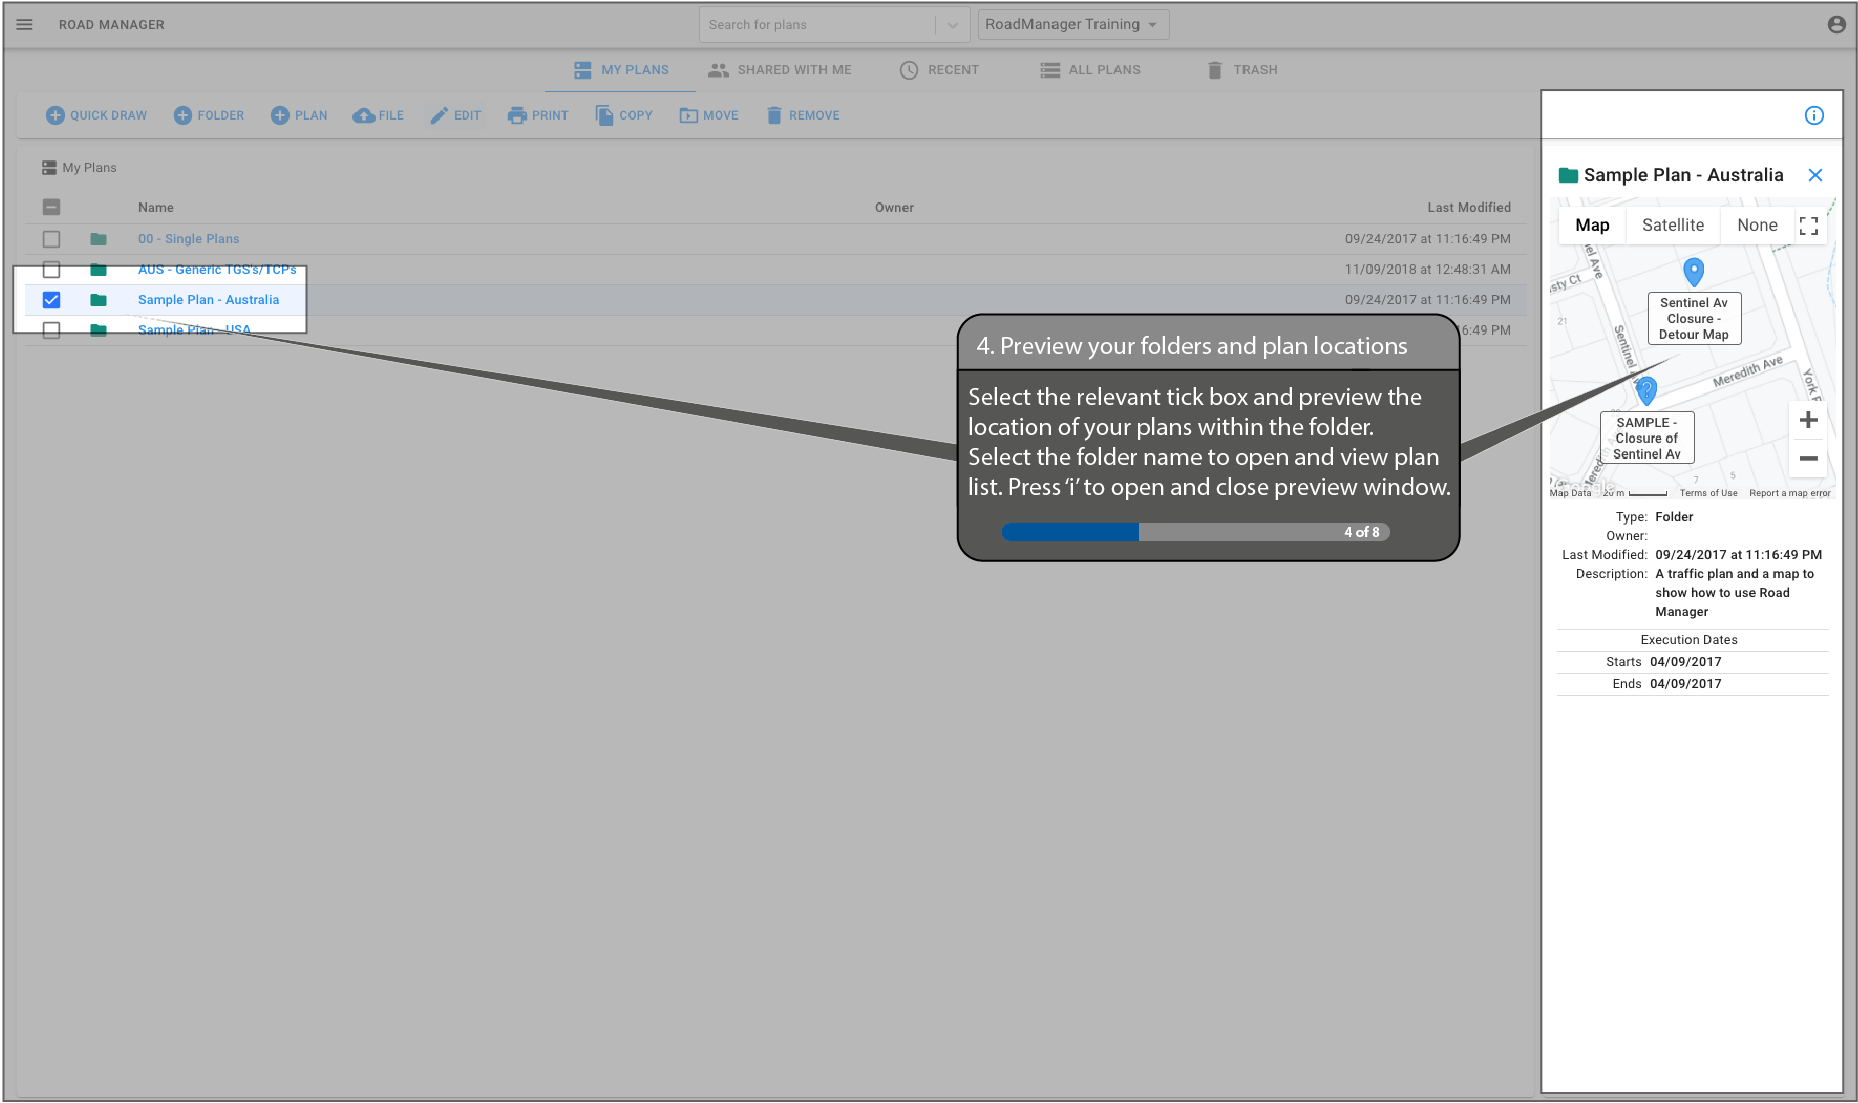
Task: Open the 00 - Single Plans folder link
Action: (x=188, y=239)
